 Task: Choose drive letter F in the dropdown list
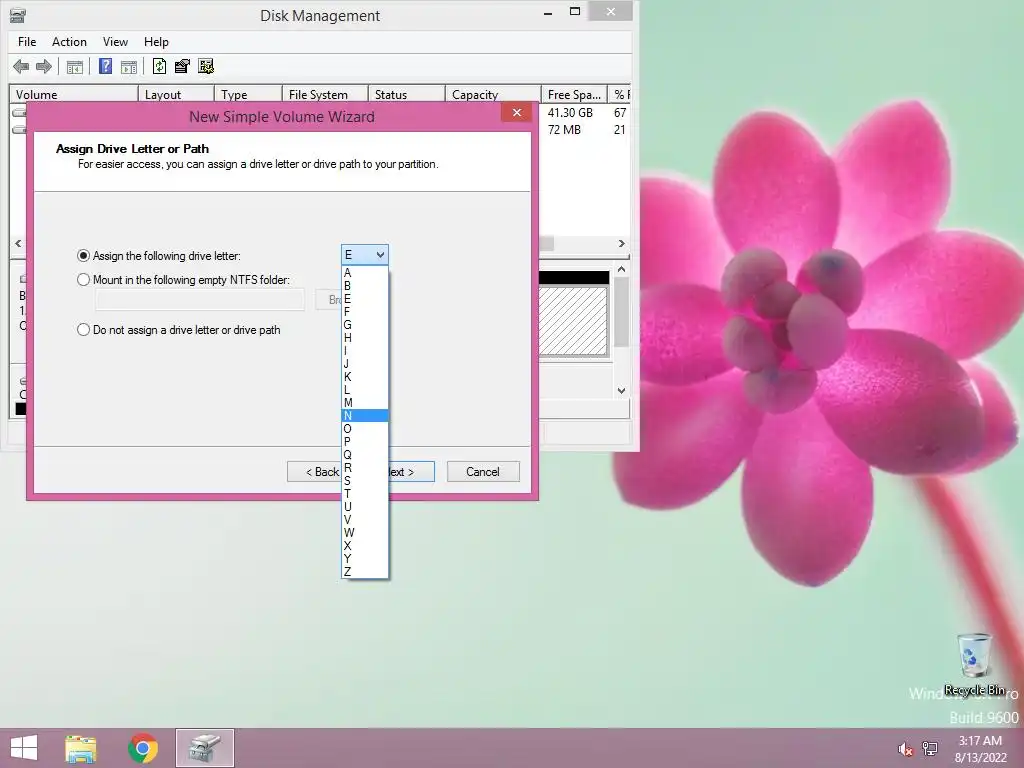[364, 312]
